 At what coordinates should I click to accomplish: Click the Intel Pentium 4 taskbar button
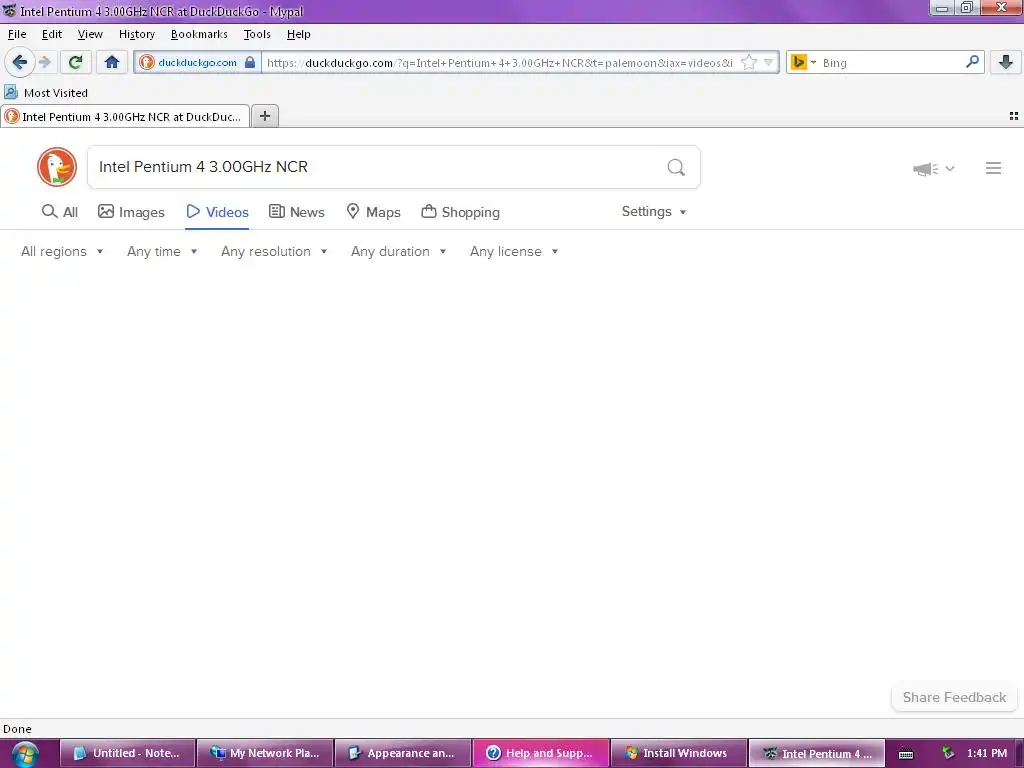pyautogui.click(x=816, y=753)
